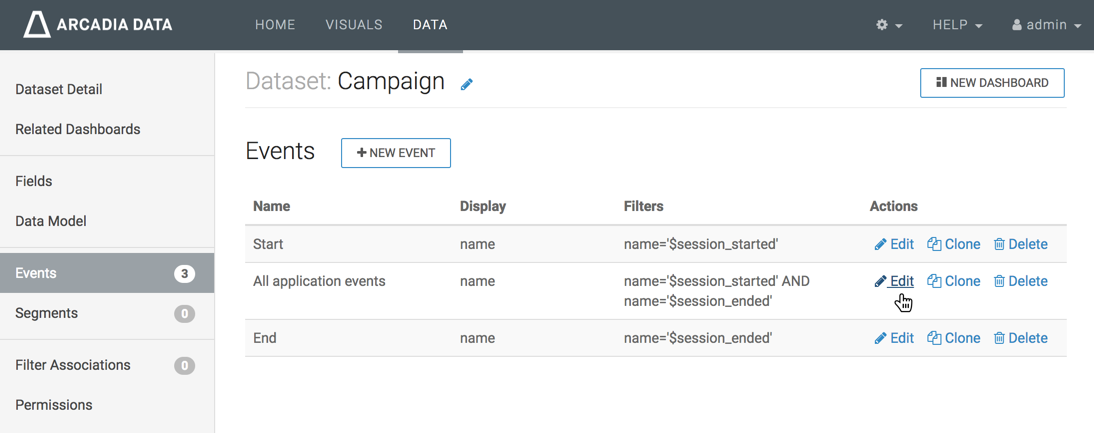Delete the All application events row
The width and height of the screenshot is (1094, 433).
point(1020,281)
